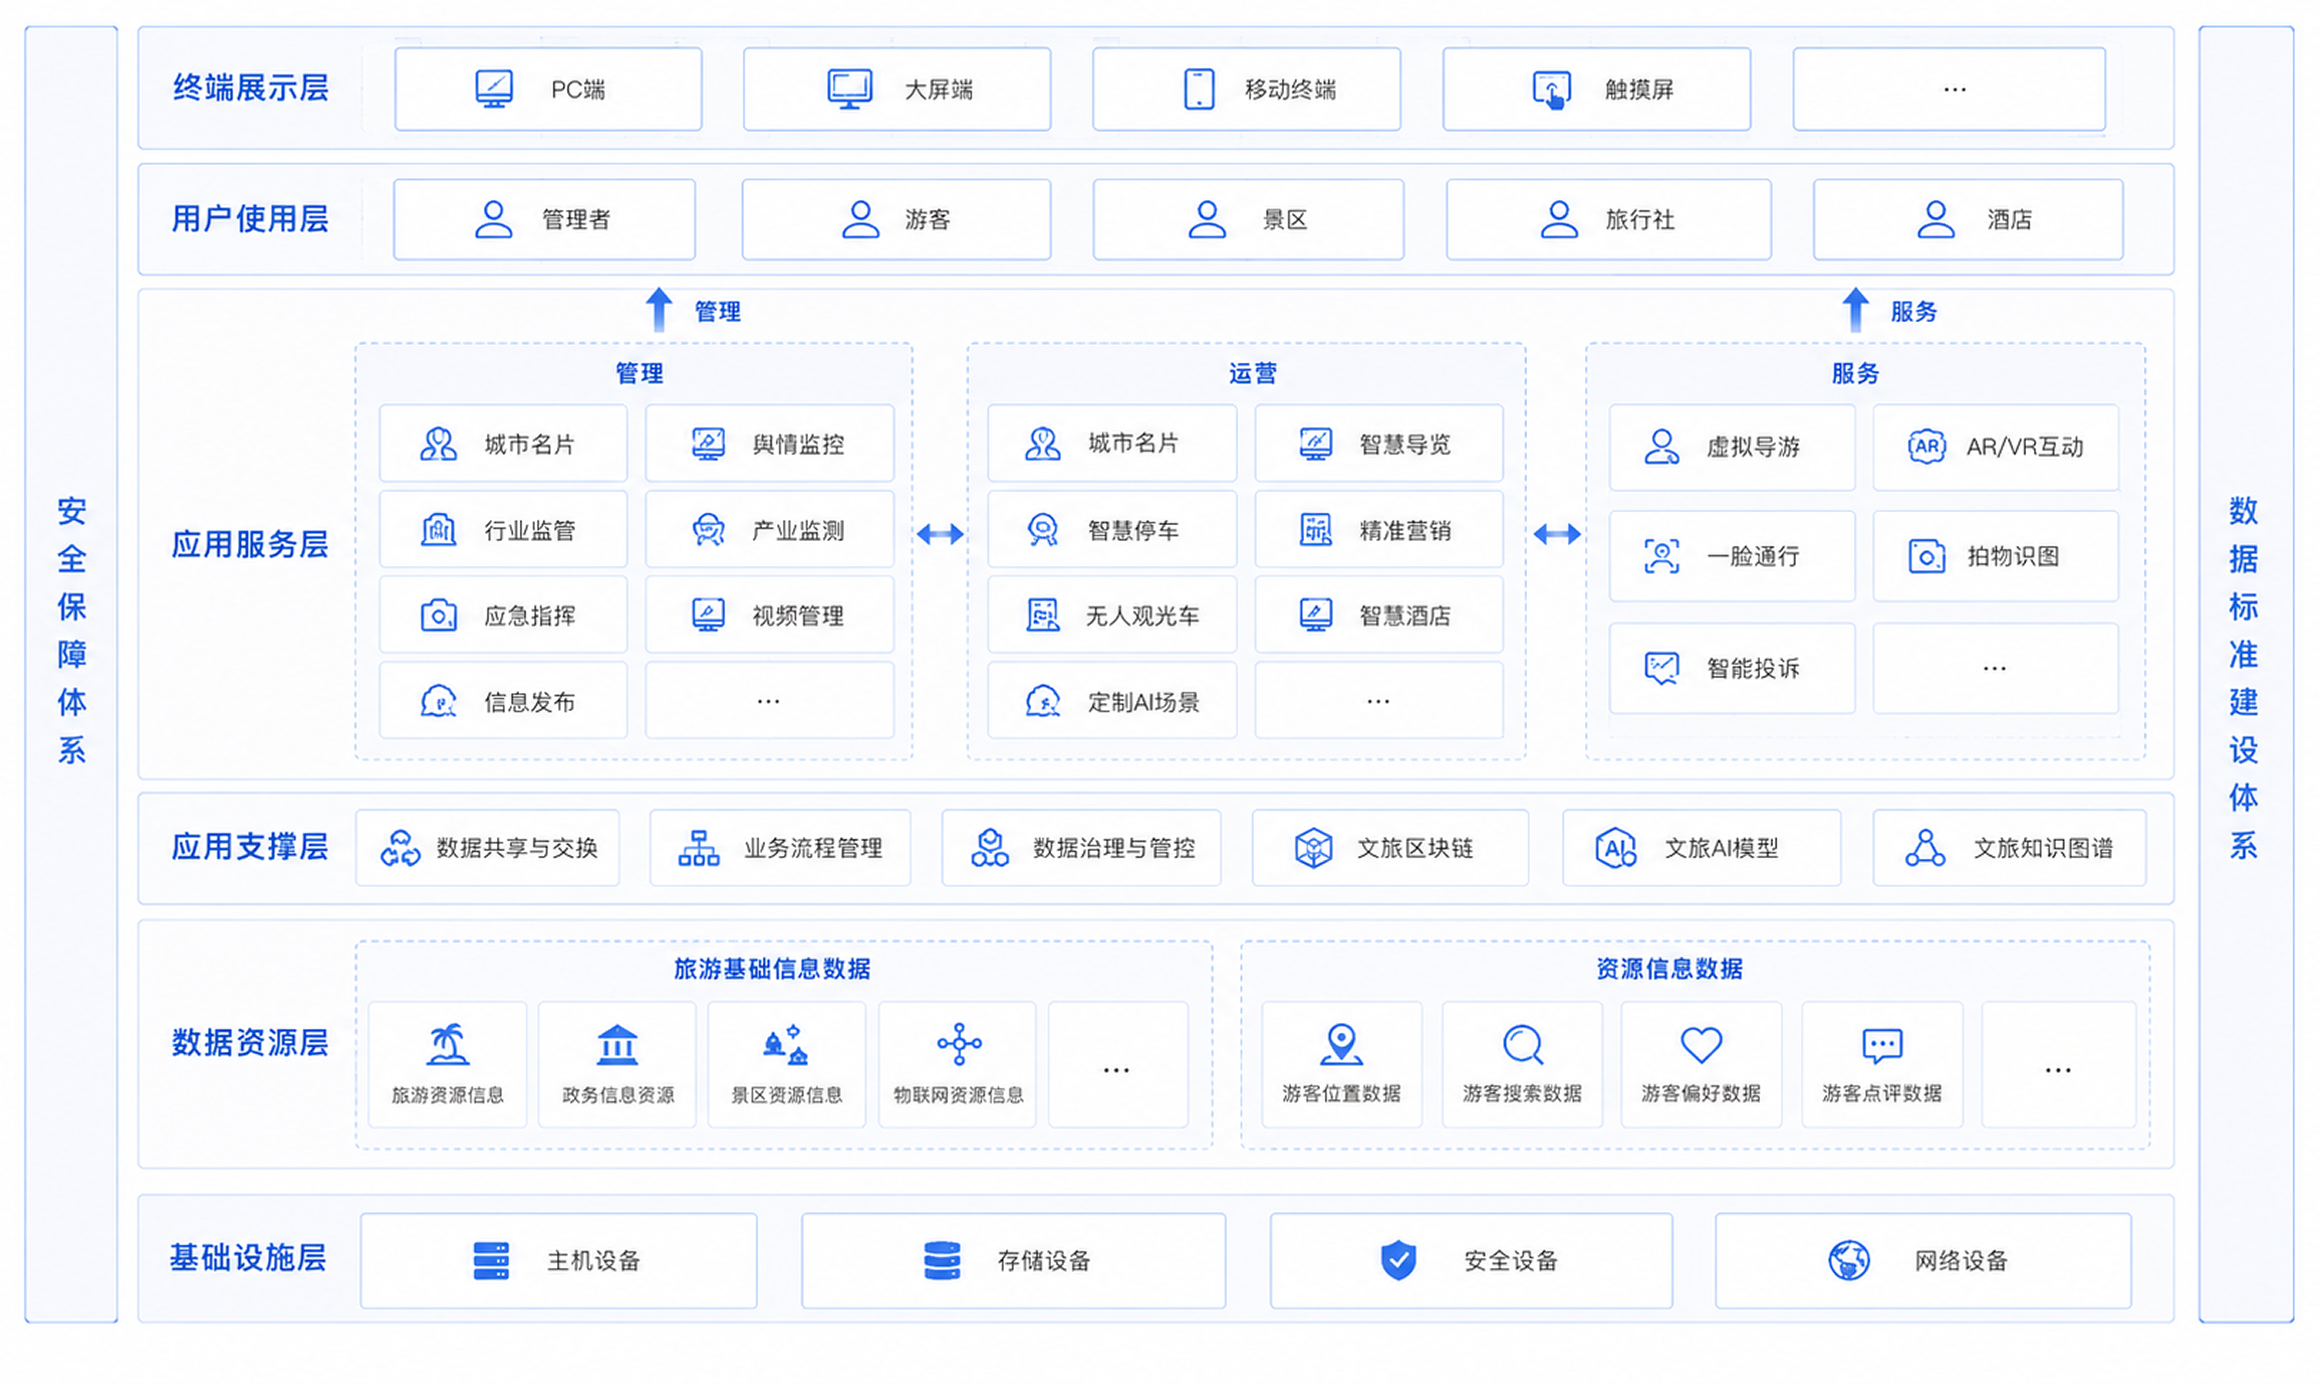The width and height of the screenshot is (2320, 1384).
Task: Click the 智能投诉 icon
Action: coord(1661,667)
